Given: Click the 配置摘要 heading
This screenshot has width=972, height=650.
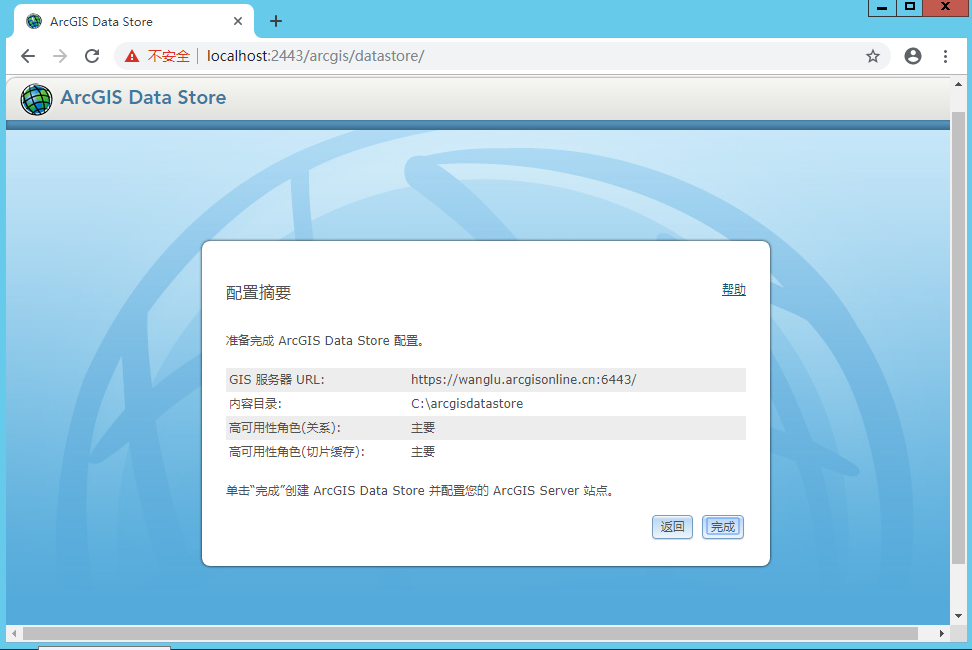Looking at the screenshot, I should pos(258,292).
